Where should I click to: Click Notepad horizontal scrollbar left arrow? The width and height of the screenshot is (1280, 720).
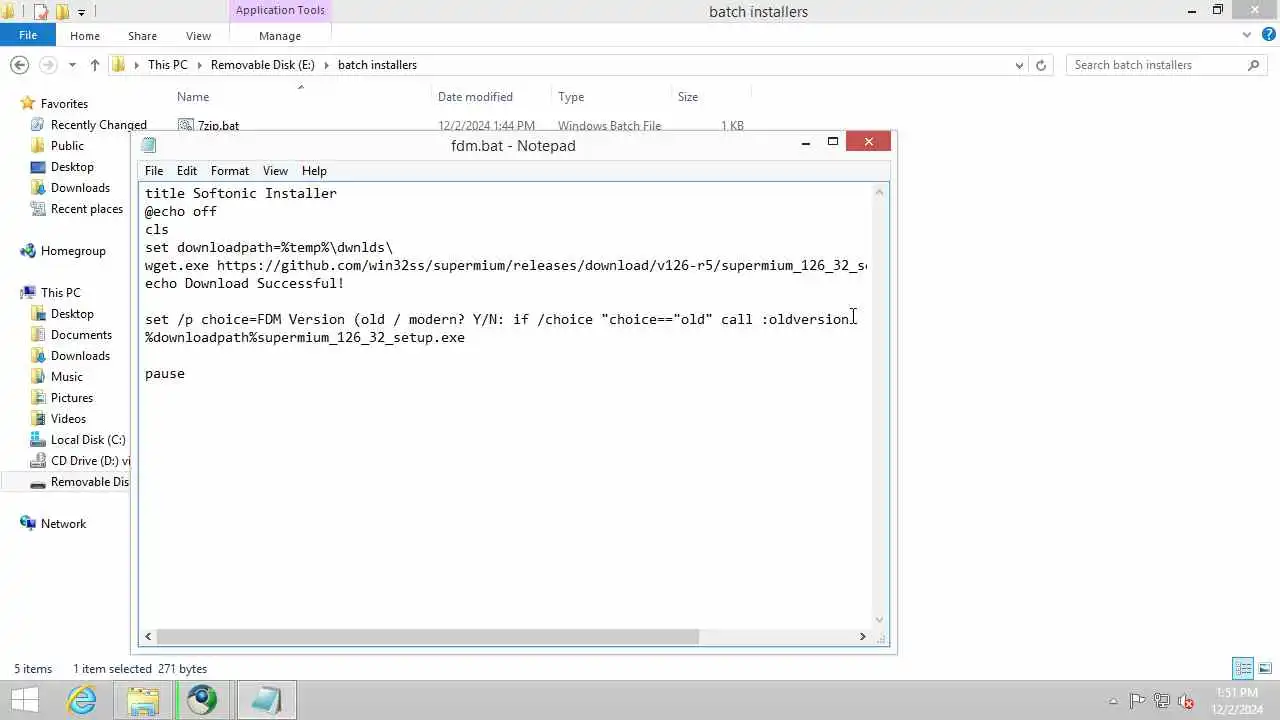tap(148, 637)
